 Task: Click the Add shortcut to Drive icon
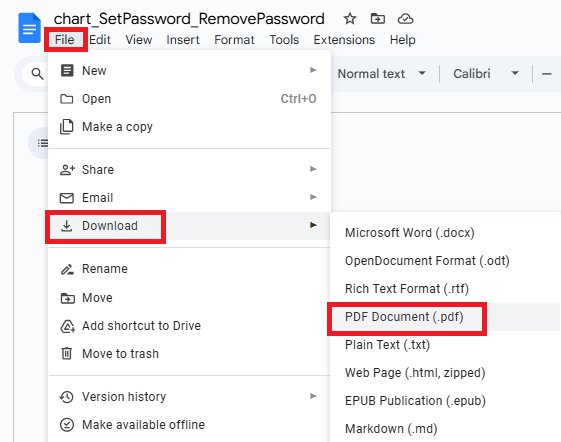pyautogui.click(x=67, y=326)
